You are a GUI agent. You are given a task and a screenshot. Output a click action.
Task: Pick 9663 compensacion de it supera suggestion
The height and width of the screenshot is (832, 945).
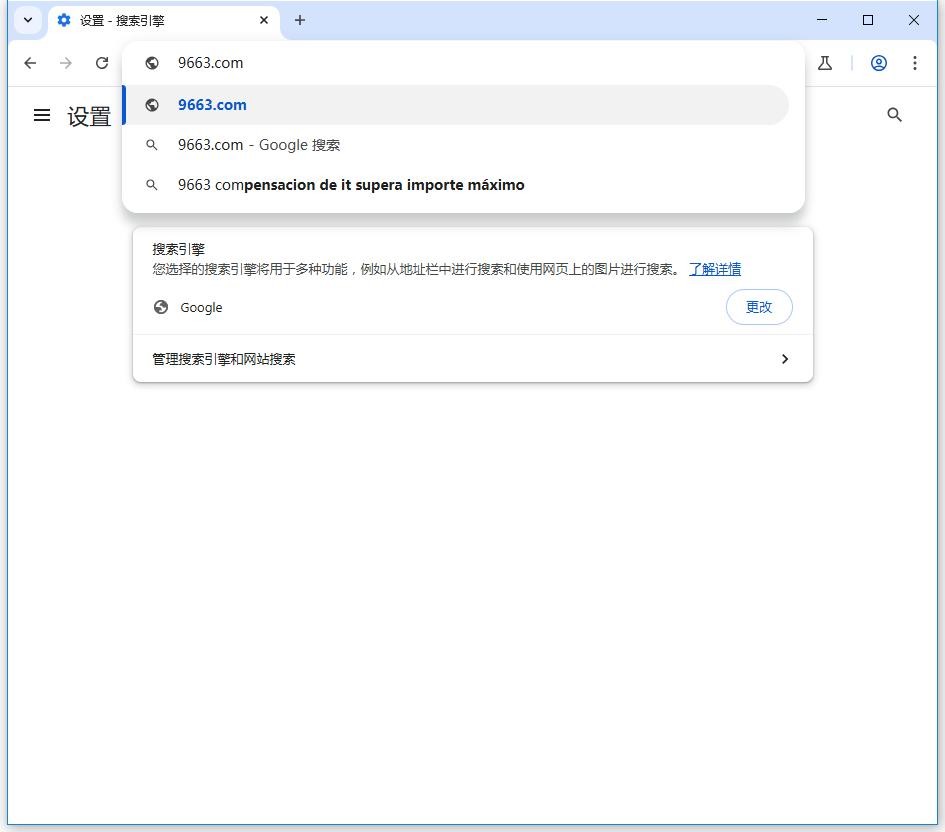click(x=456, y=185)
